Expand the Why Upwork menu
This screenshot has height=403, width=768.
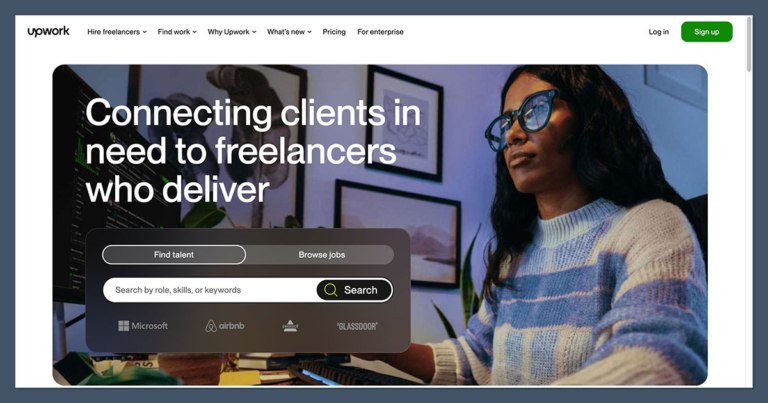(232, 32)
